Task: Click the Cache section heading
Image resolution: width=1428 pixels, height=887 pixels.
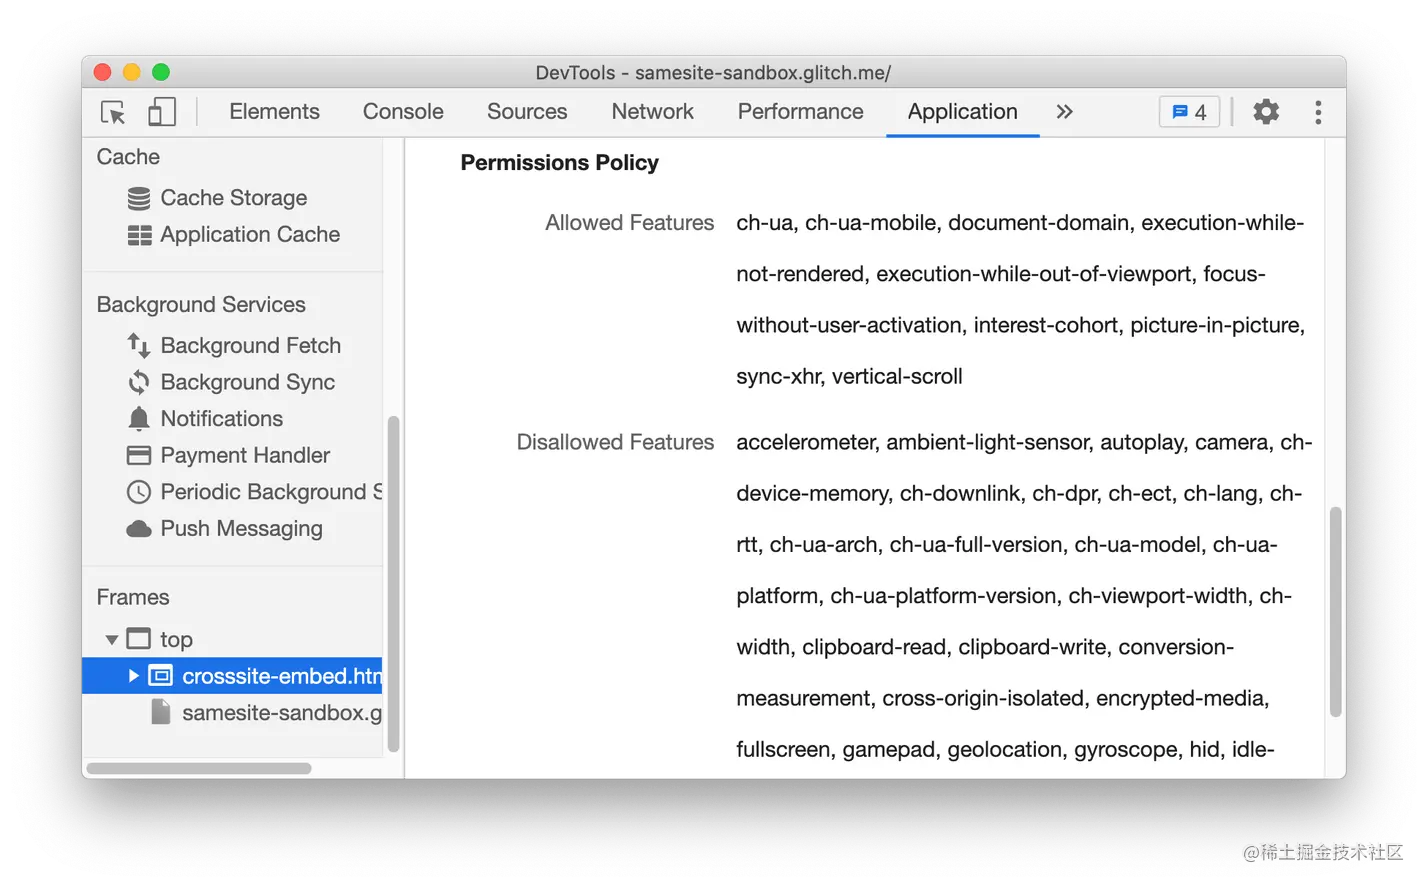Action: [128, 157]
